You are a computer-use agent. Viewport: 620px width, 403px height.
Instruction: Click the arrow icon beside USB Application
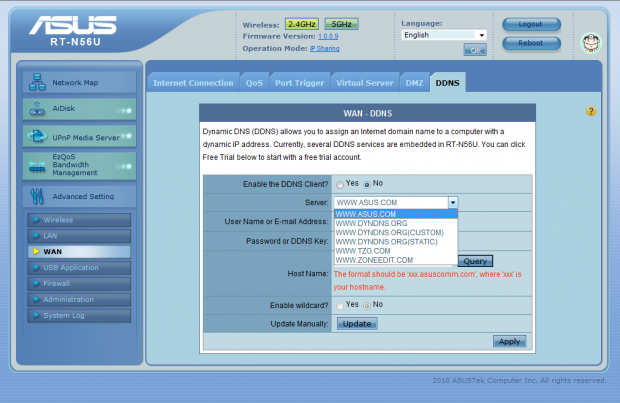click(36, 267)
